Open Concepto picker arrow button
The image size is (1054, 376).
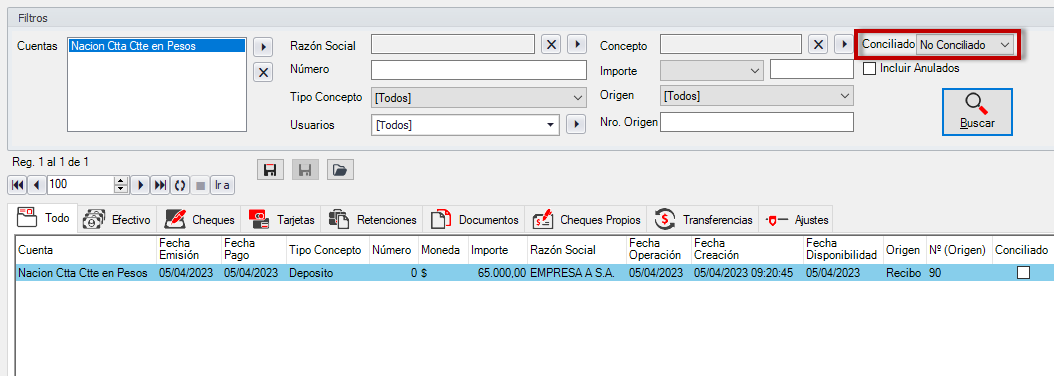844,45
